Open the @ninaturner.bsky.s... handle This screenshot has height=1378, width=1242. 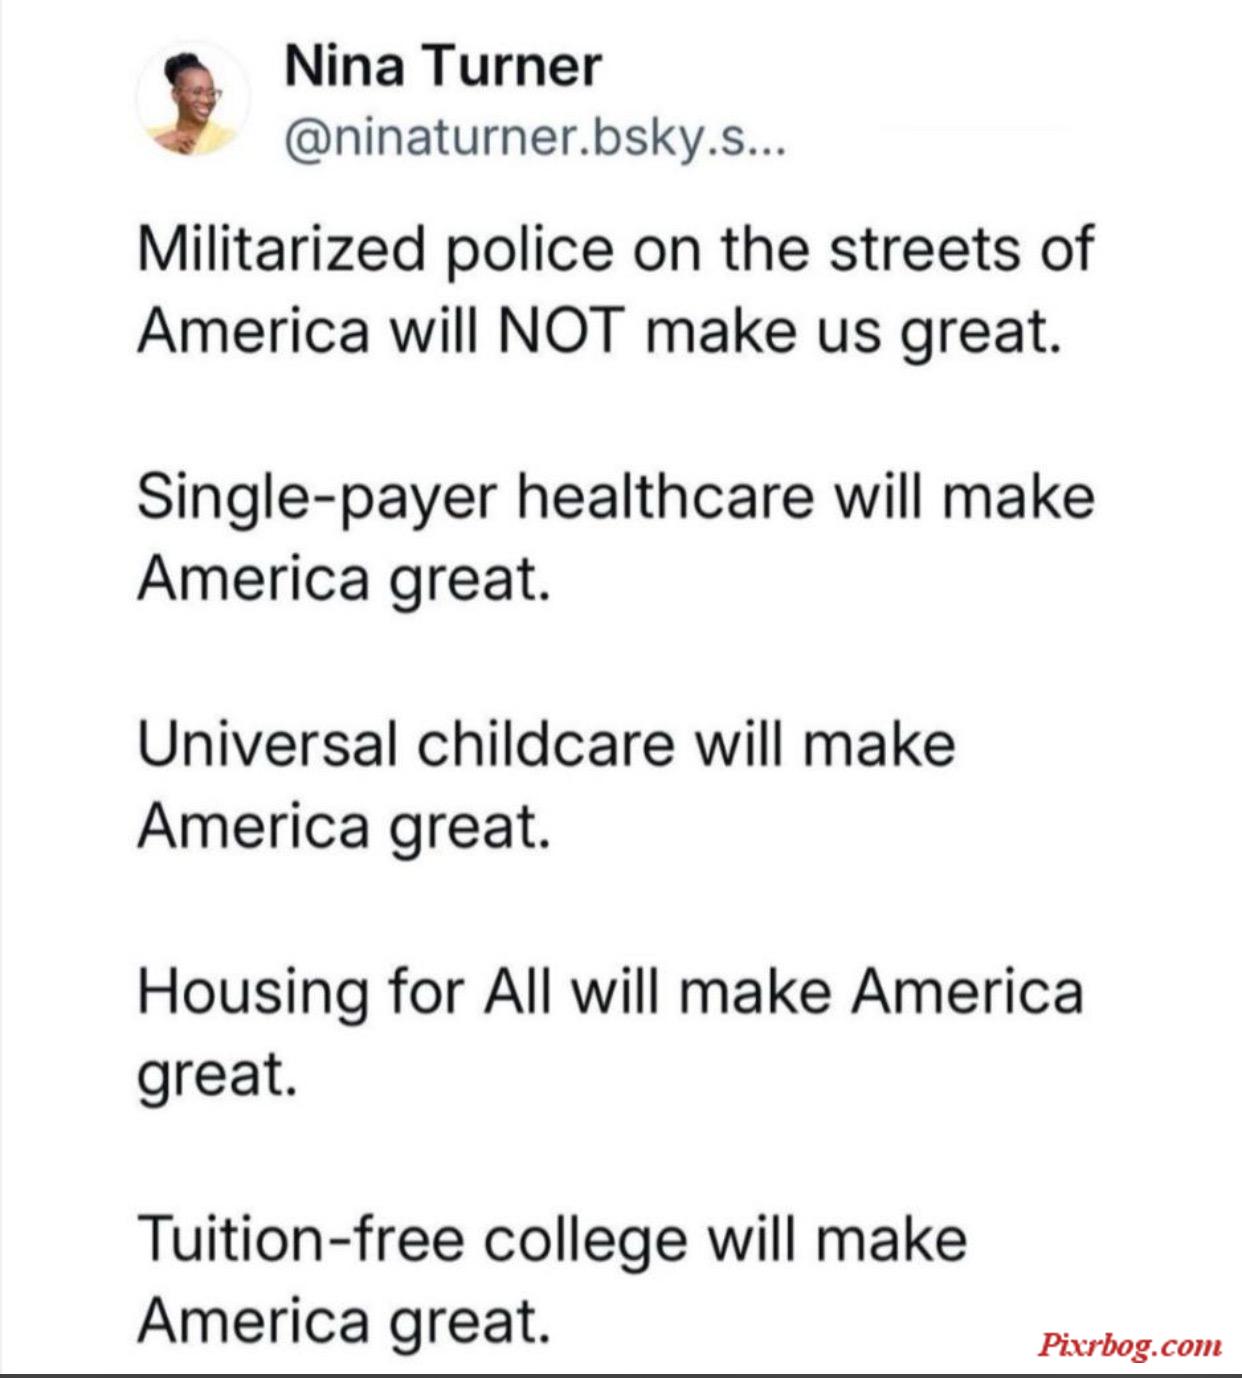click(536, 138)
